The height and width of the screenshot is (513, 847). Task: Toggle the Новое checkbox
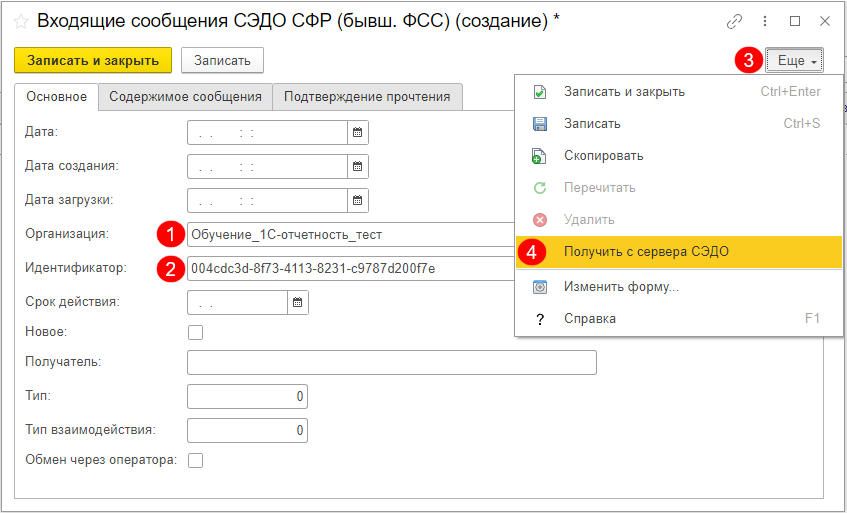195,332
